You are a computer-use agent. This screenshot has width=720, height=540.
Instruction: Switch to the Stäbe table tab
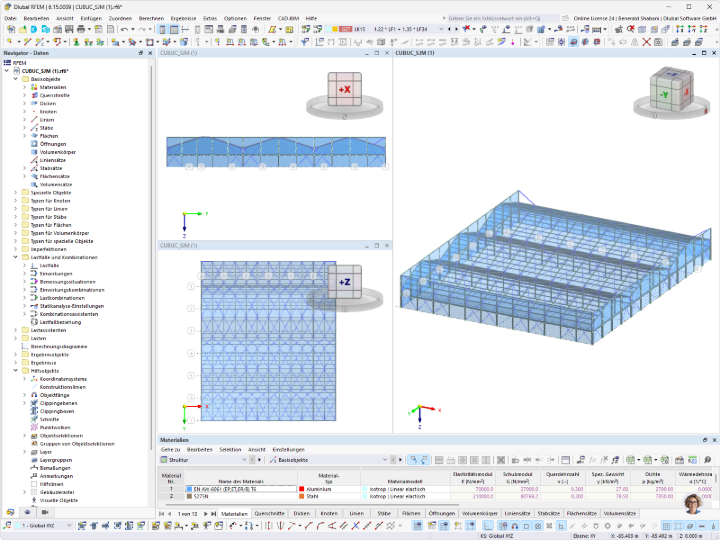[384, 513]
